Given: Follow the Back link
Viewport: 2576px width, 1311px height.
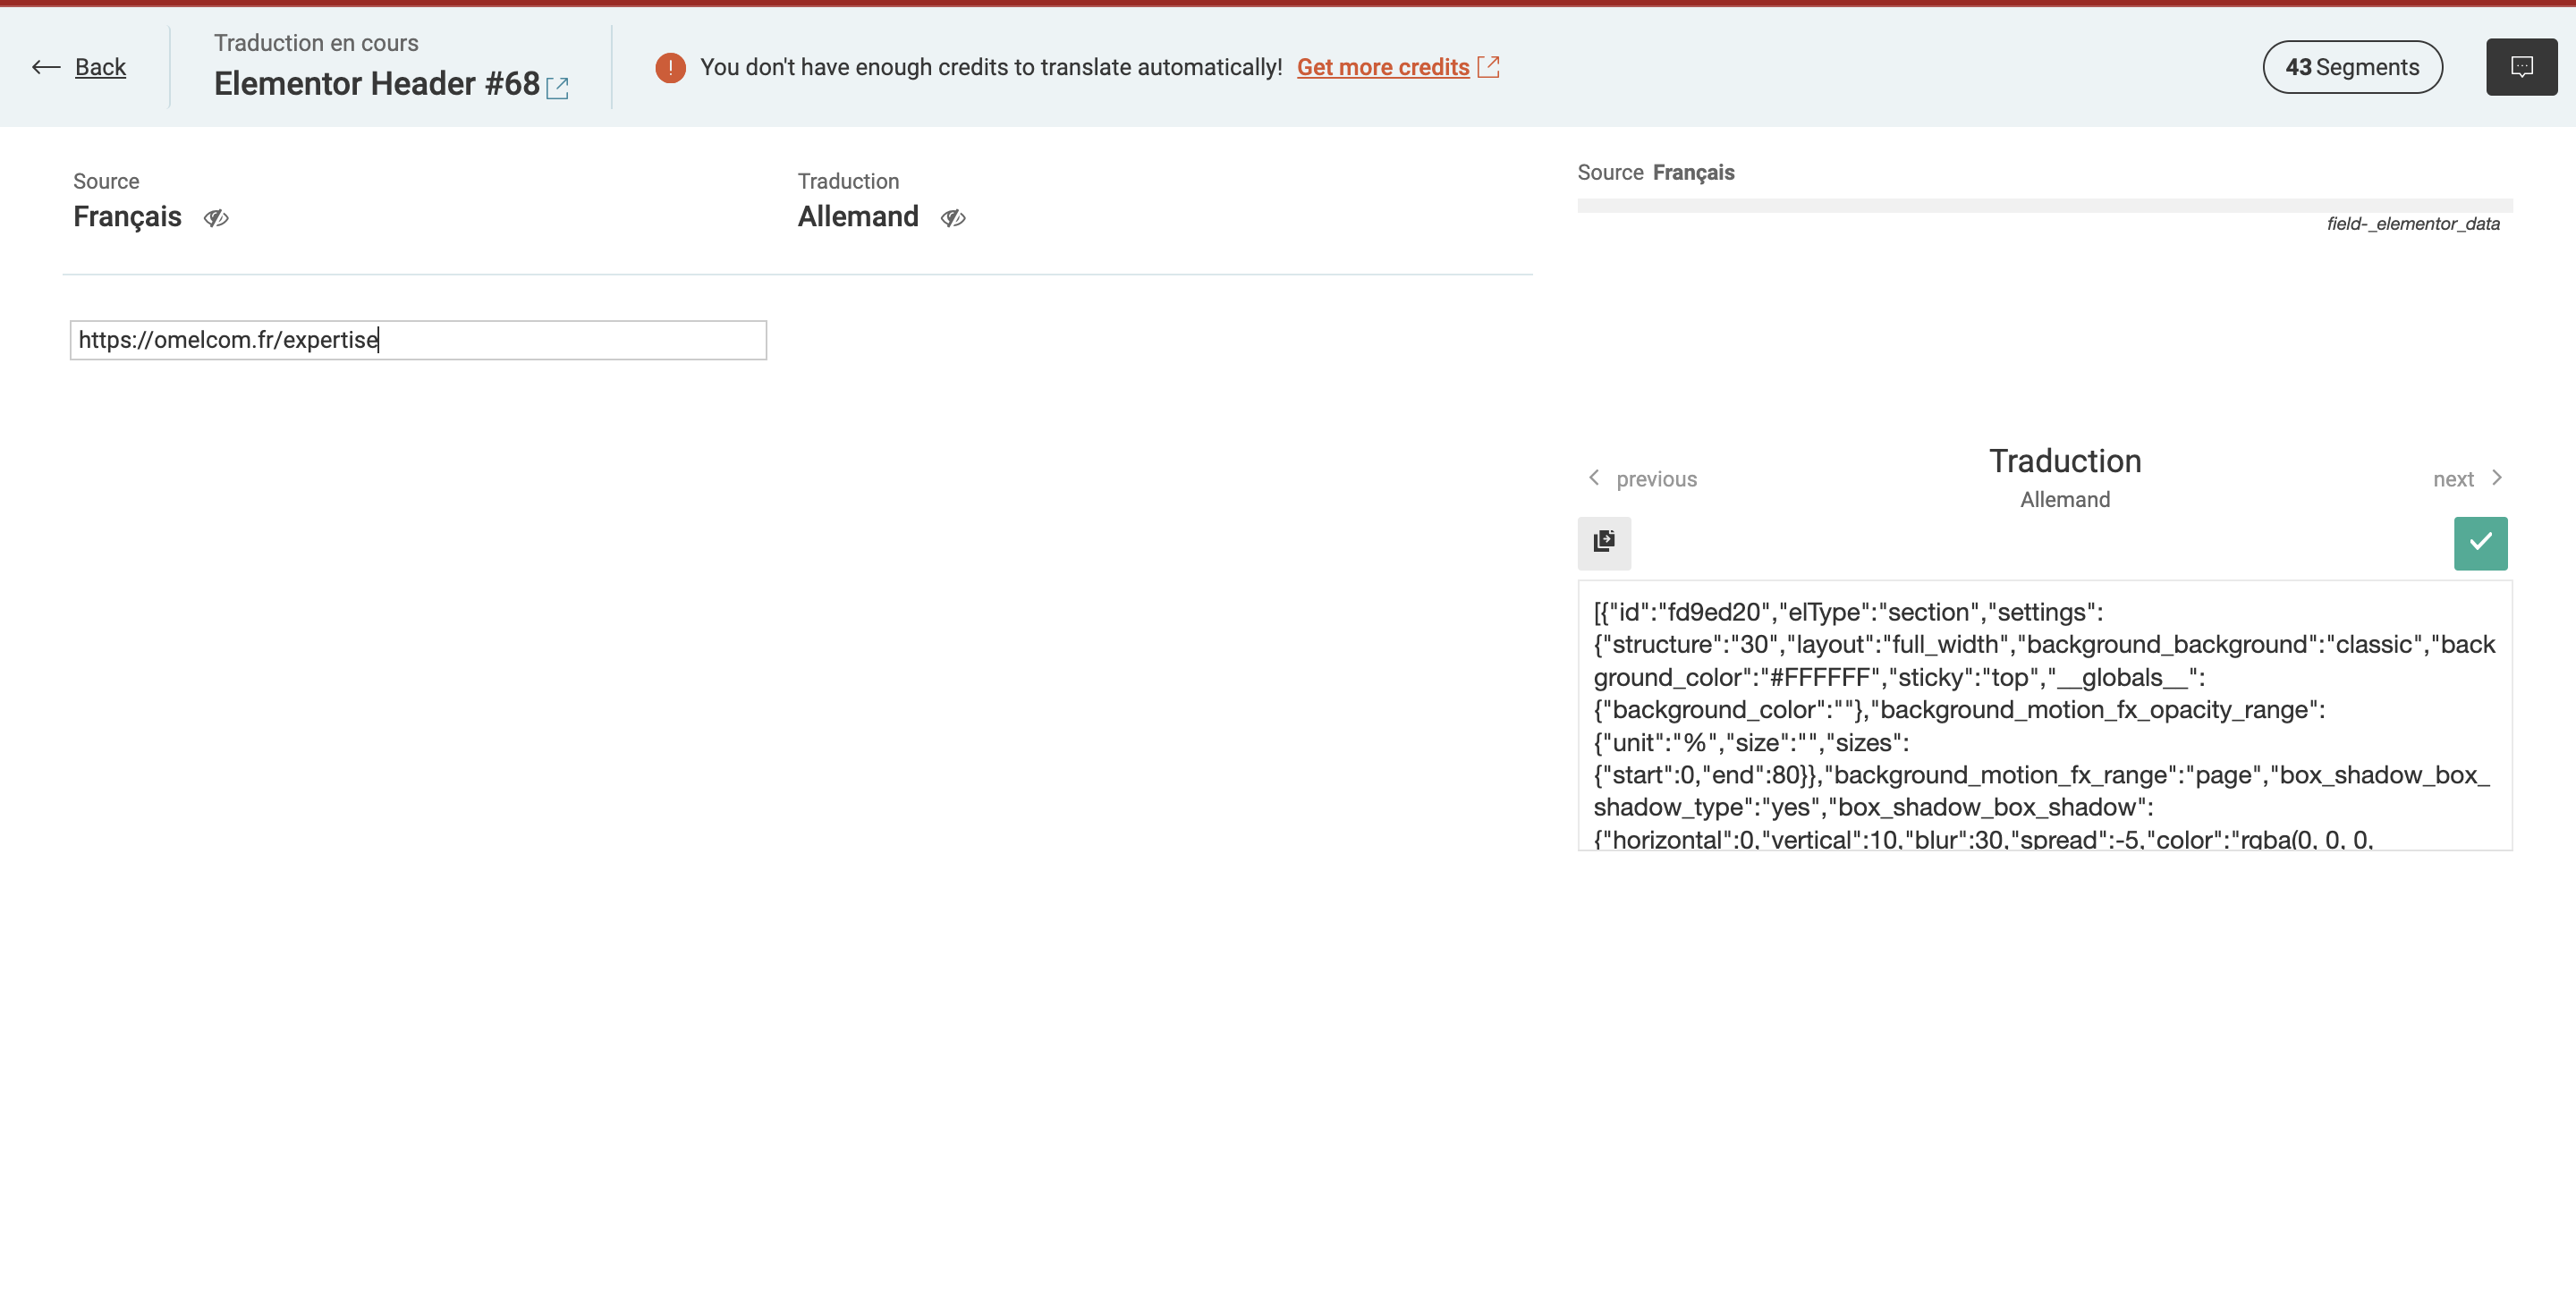Looking at the screenshot, I should click(100, 67).
